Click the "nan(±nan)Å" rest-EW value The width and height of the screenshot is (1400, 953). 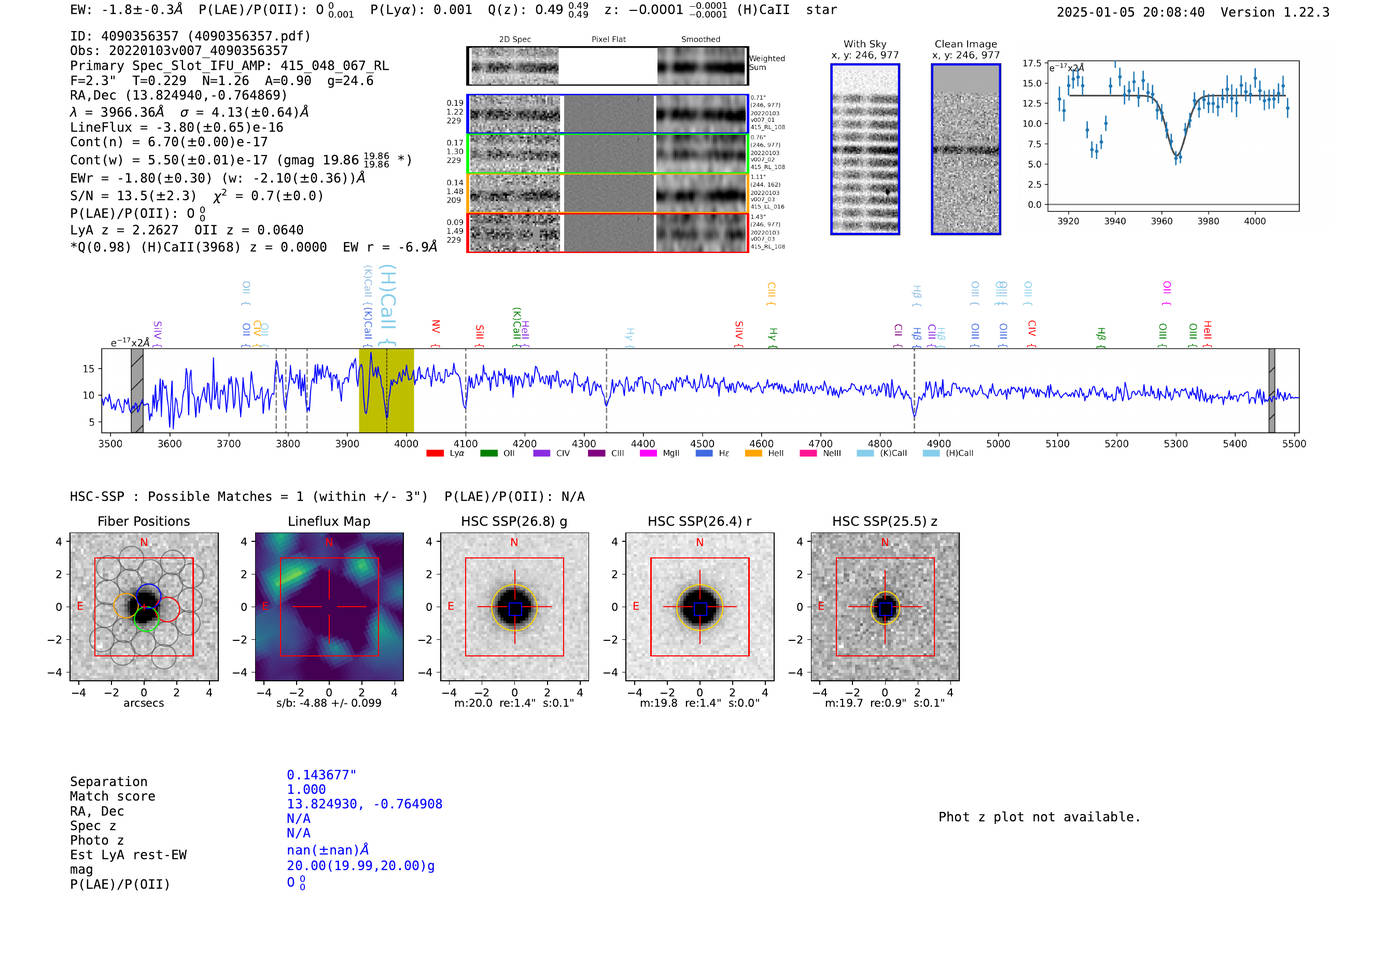[x=328, y=850]
